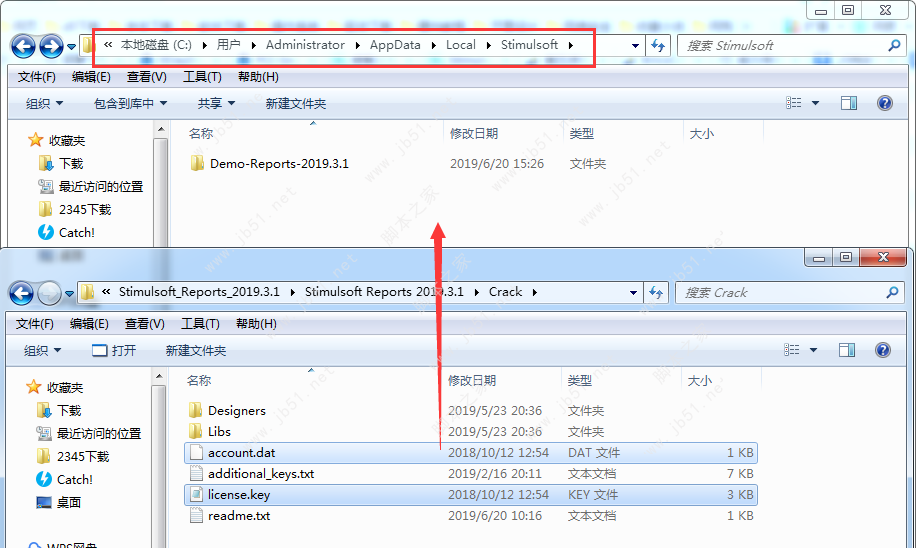Image resolution: width=916 pixels, height=548 pixels.
Task: Refresh the Stimulsoft folder address bar
Action: (x=658, y=46)
